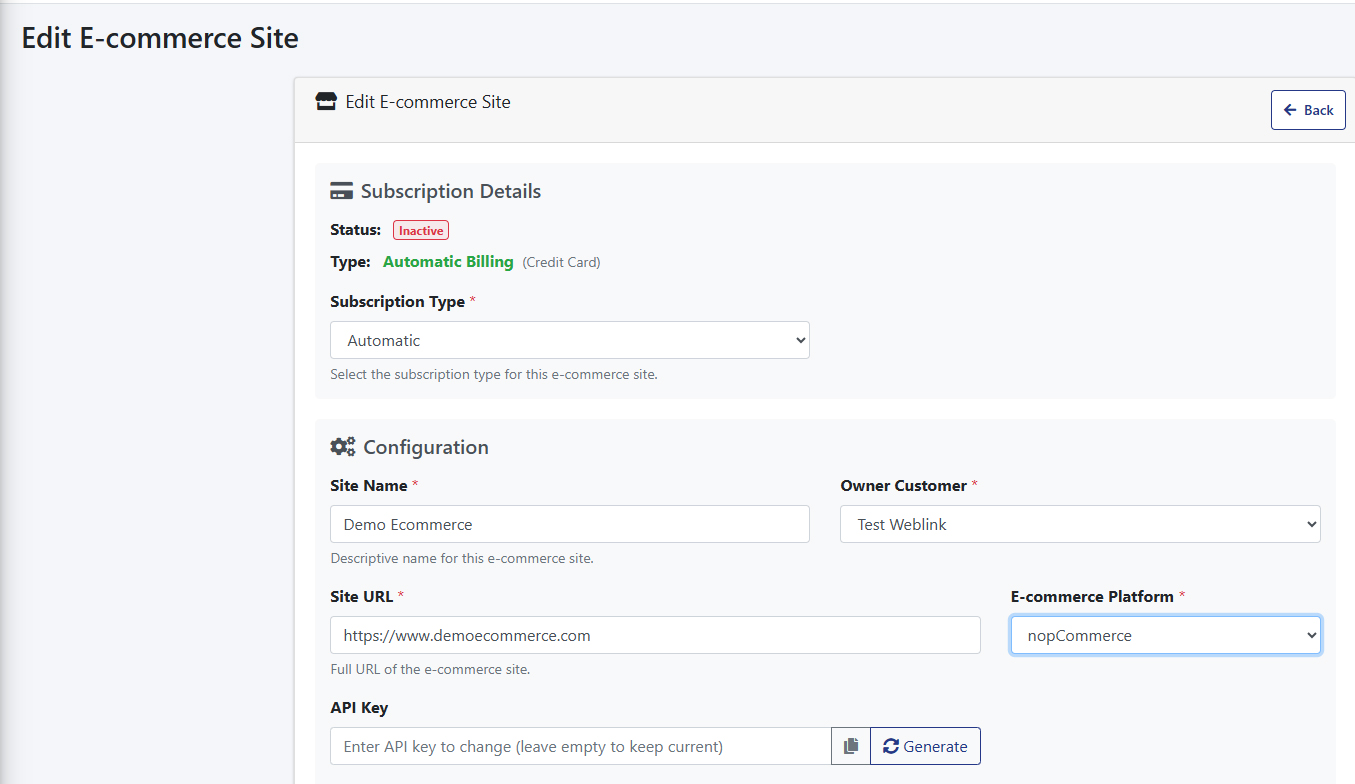The width and height of the screenshot is (1355, 784).
Task: Click the gears icon next to Configuration
Action: 343,447
